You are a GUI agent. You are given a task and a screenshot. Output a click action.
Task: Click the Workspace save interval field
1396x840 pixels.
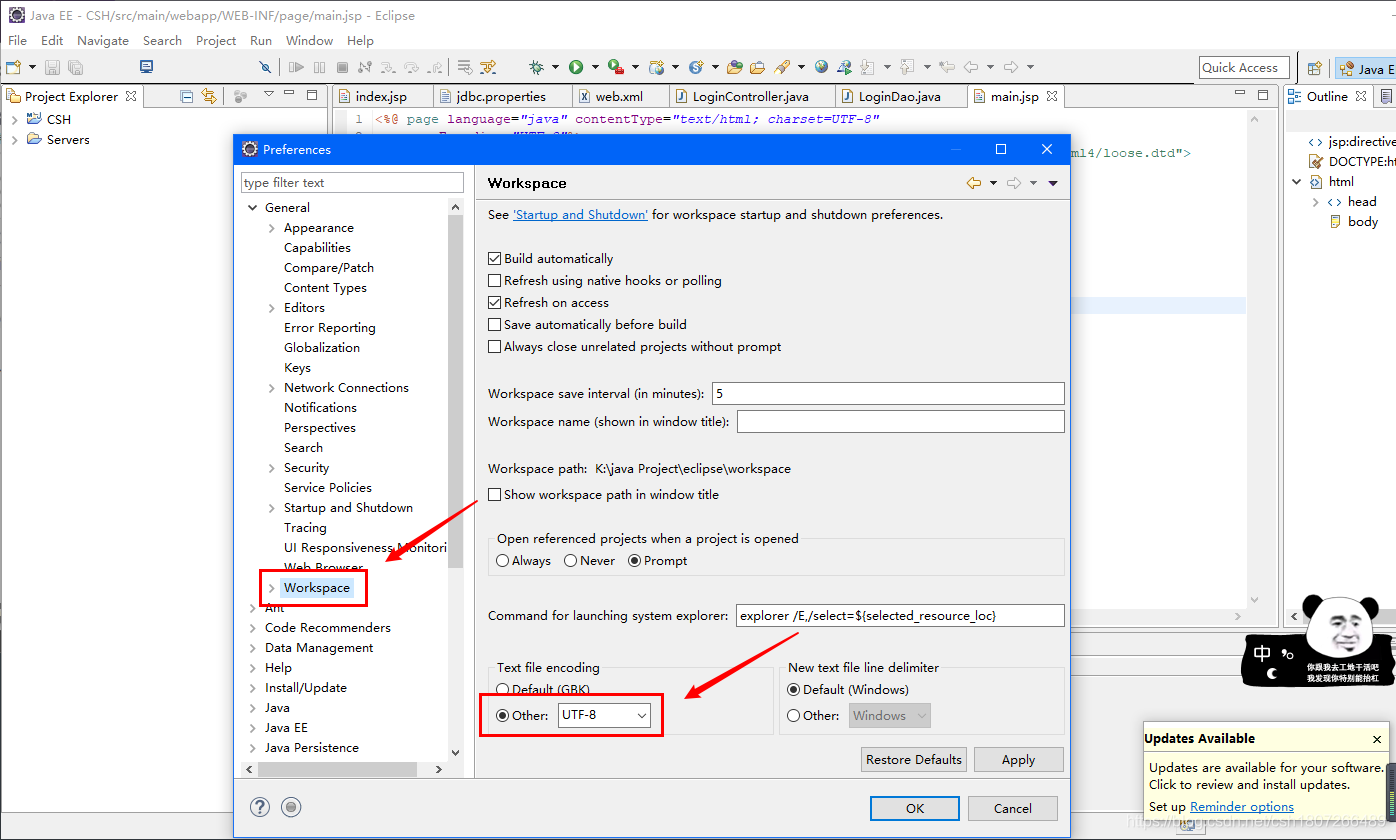(888, 393)
